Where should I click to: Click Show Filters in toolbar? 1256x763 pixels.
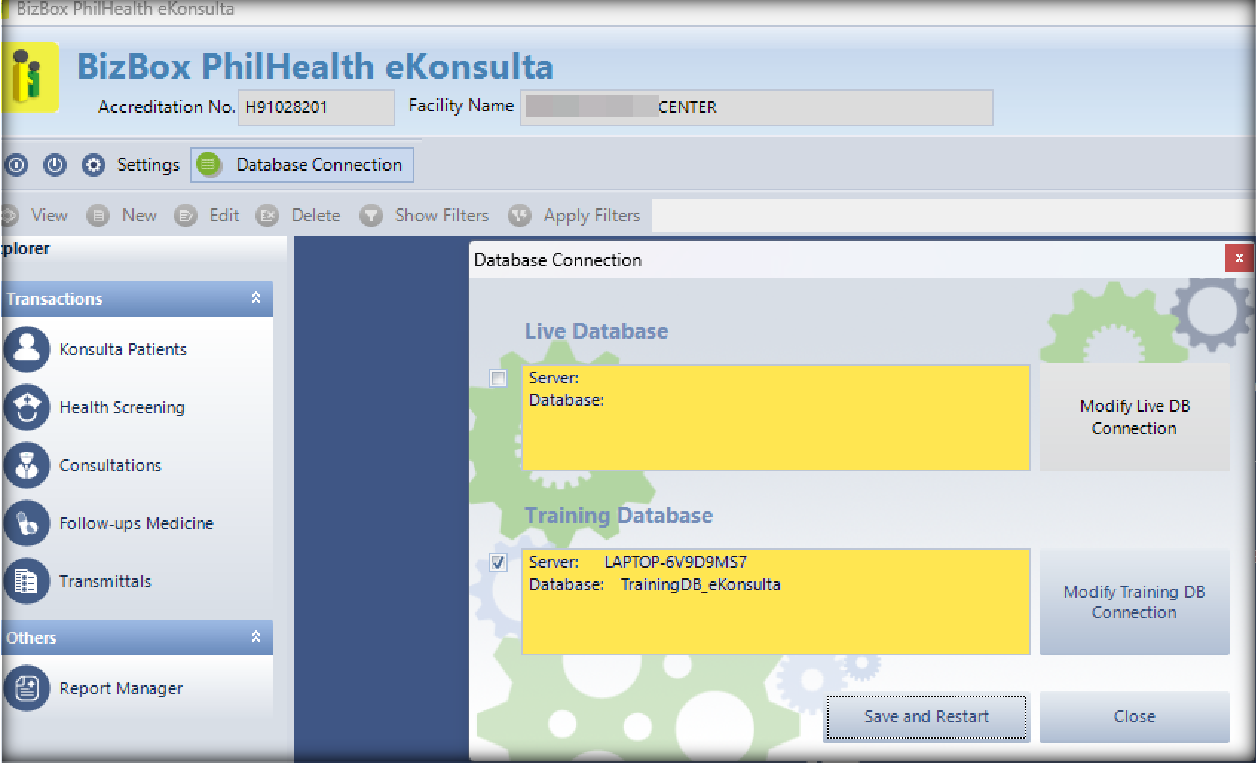[441, 215]
